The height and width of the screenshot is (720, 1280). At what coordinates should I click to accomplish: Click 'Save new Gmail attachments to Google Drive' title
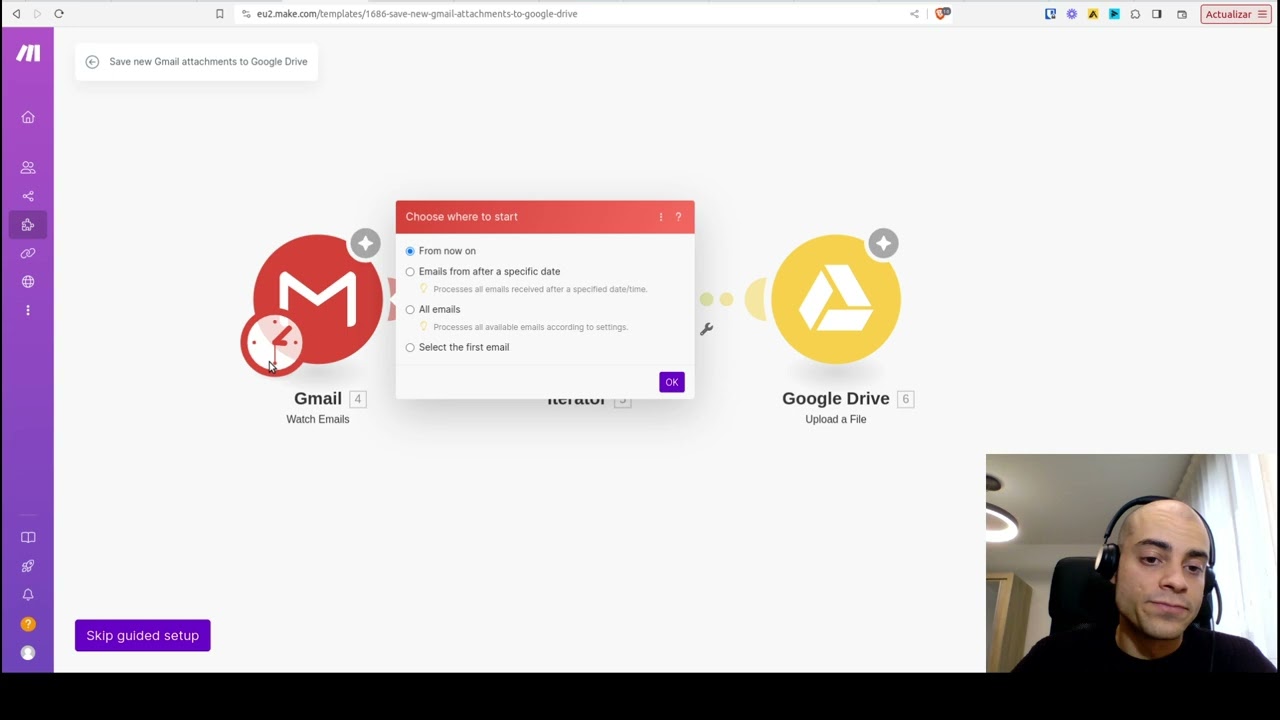coord(208,62)
